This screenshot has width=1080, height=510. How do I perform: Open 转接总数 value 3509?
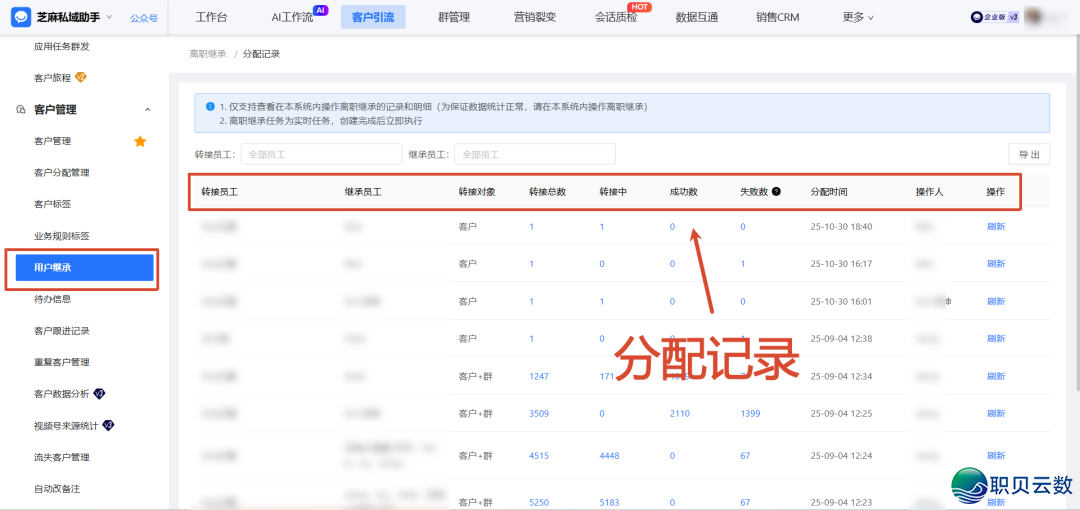[x=539, y=414]
